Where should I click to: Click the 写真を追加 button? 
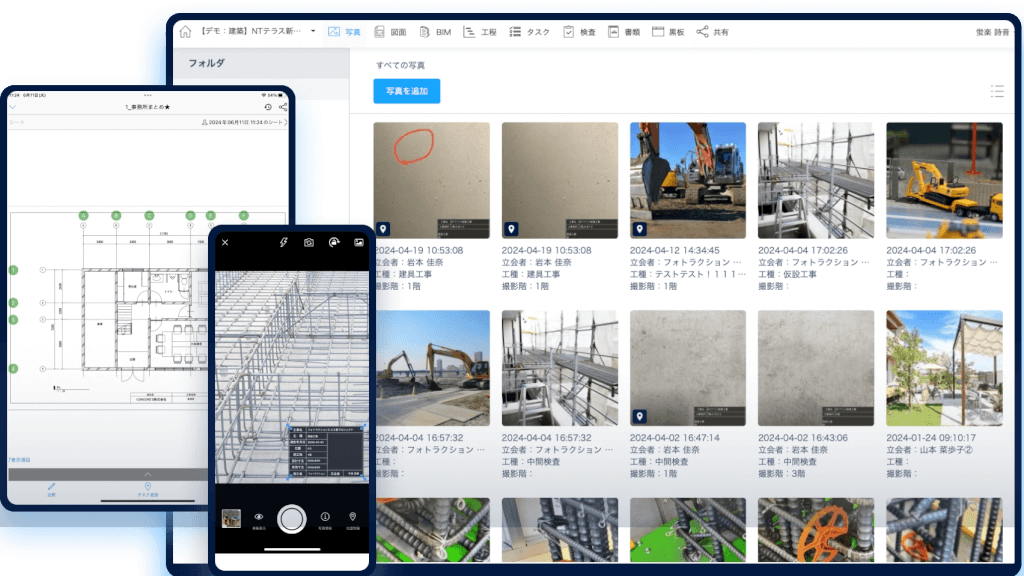point(406,91)
